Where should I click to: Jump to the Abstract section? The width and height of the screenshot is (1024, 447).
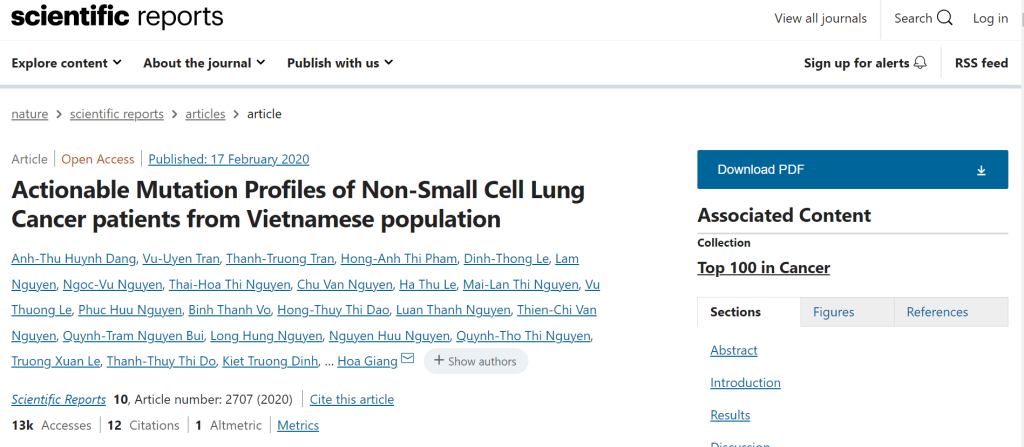pos(733,351)
